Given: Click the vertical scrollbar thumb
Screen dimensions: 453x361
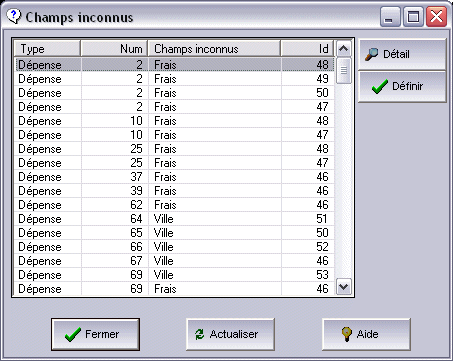Looking at the screenshot, I should point(343,70).
